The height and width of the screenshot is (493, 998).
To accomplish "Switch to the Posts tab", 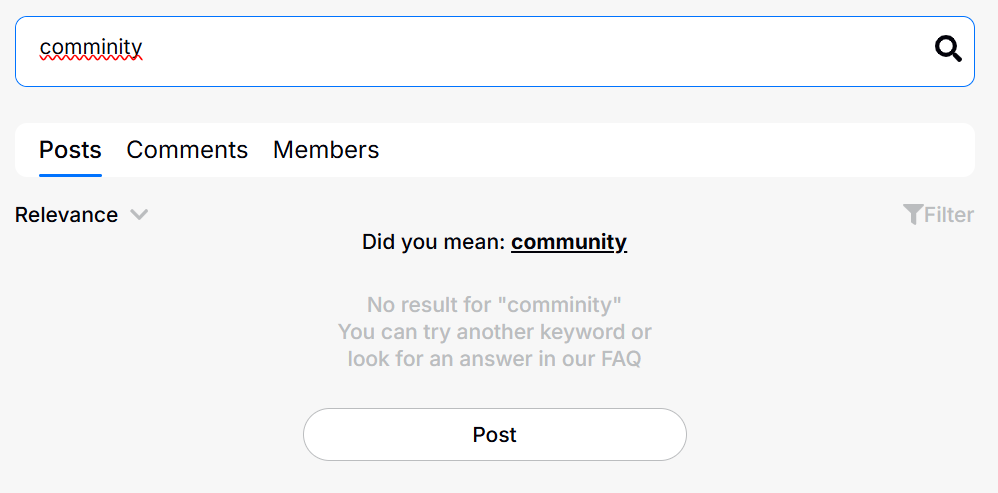I will click(70, 150).
